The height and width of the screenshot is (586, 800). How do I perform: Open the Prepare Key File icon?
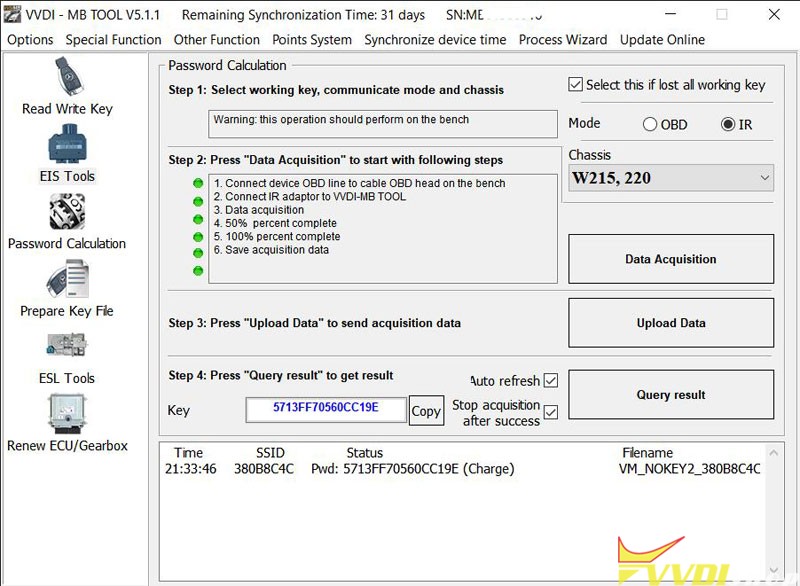click(67, 279)
